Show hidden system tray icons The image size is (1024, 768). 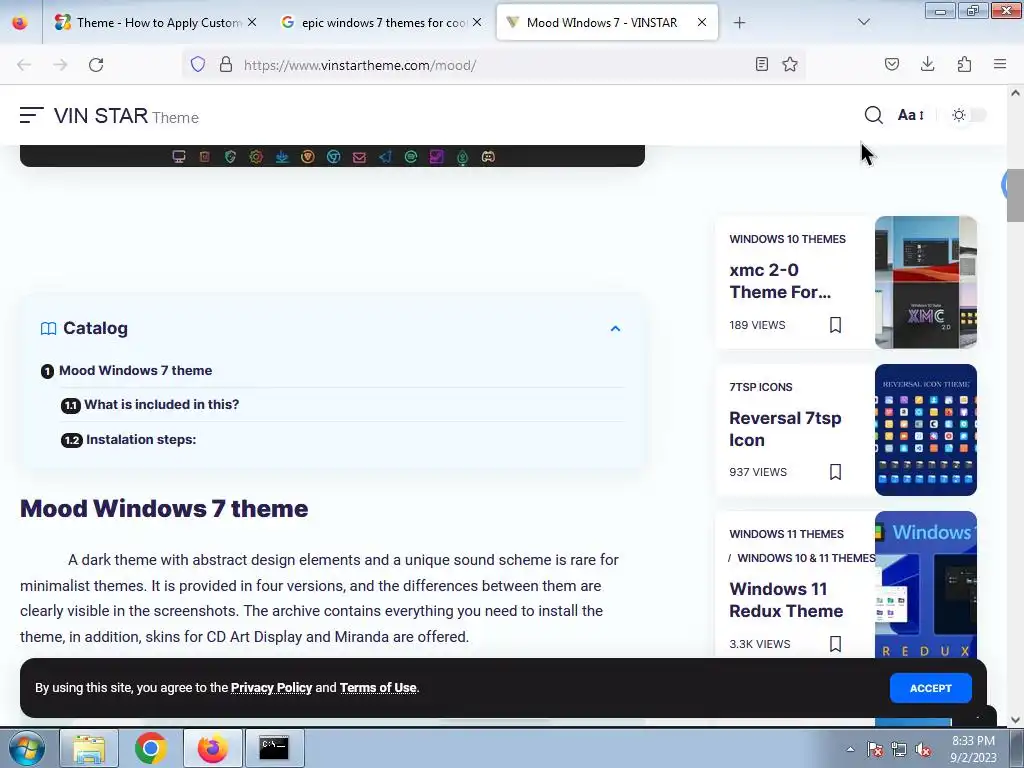coord(850,749)
